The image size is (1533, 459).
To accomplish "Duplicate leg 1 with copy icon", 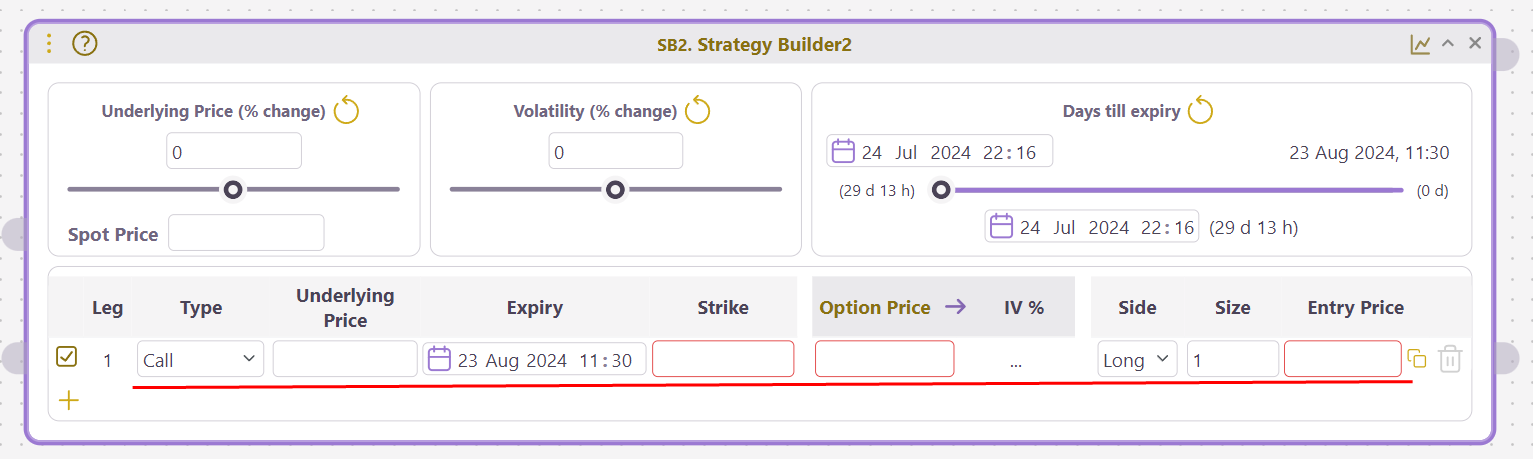I will coord(1416,359).
